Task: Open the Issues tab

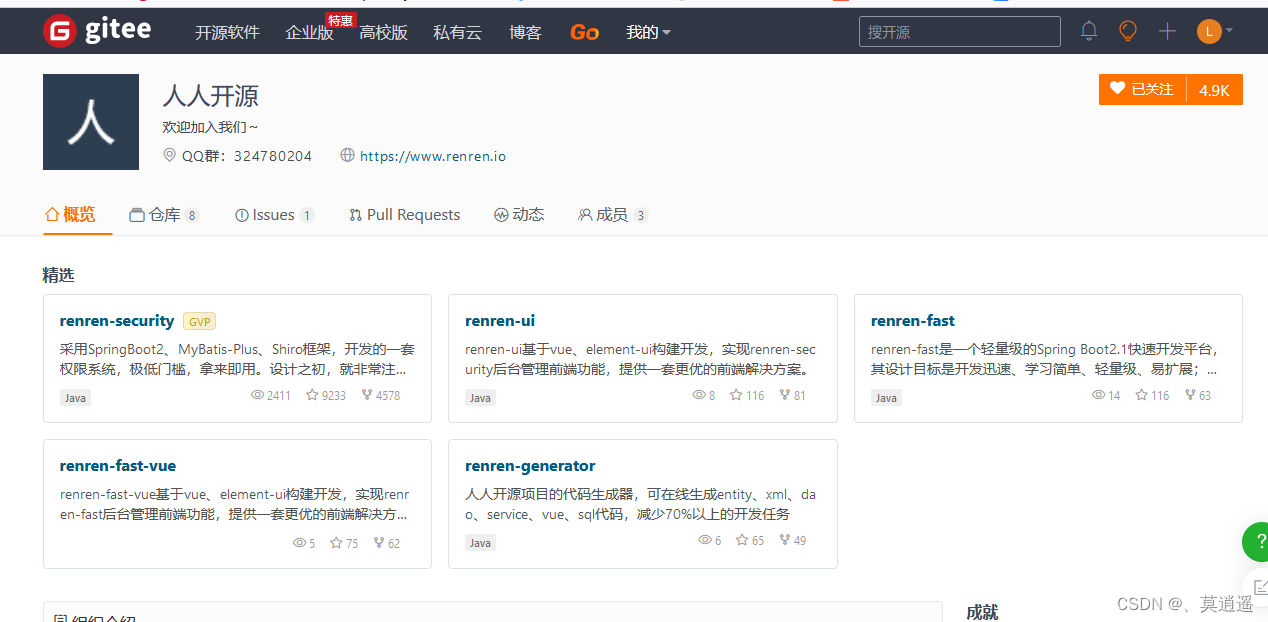Action: coord(274,215)
